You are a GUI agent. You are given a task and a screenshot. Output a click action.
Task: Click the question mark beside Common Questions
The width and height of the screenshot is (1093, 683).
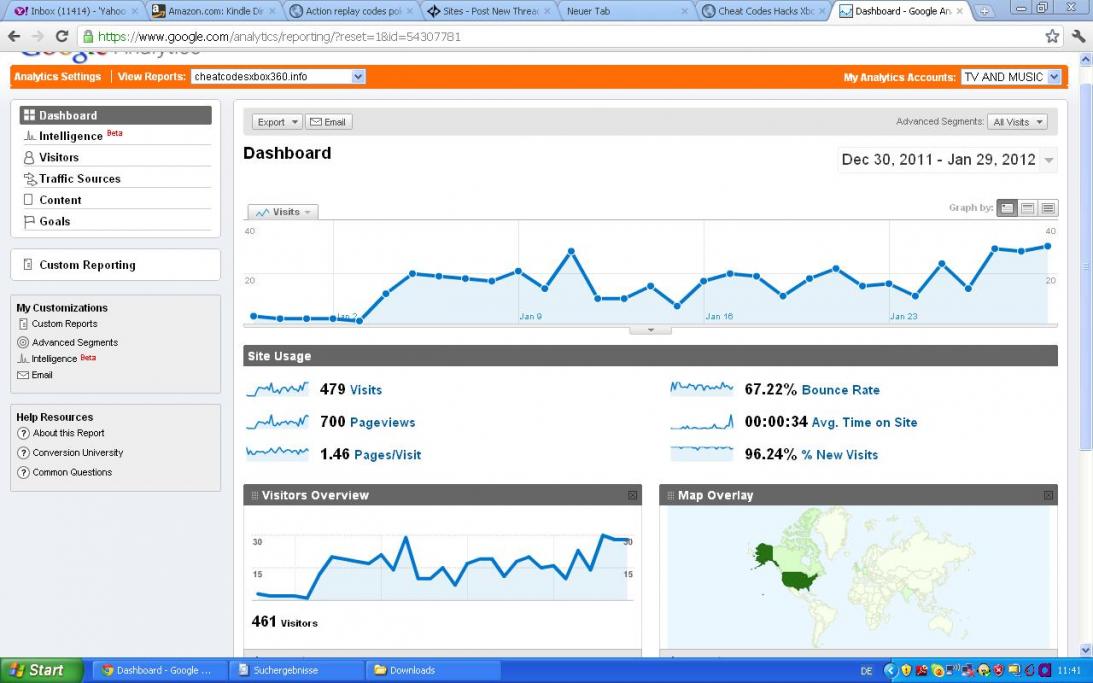(x=24, y=473)
